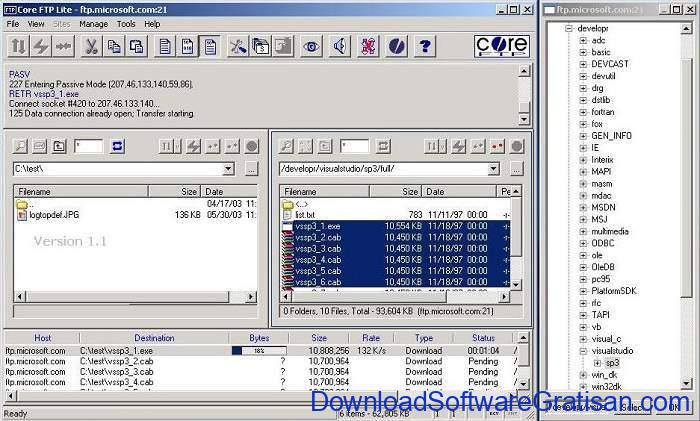Viewport: 700px width, 421px height.
Task: Click the queue Destination column header
Action: click(154, 338)
